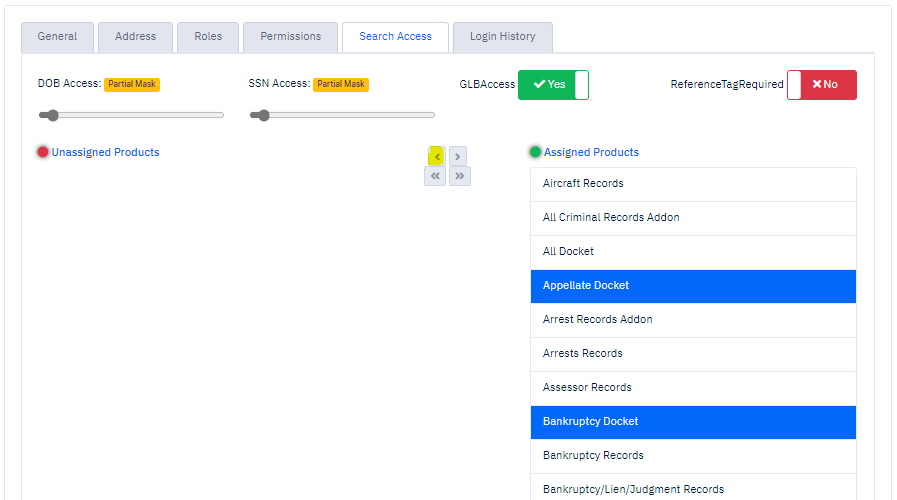
Task: Toggle the ReferenceTagRequired No switch
Action: click(822, 85)
